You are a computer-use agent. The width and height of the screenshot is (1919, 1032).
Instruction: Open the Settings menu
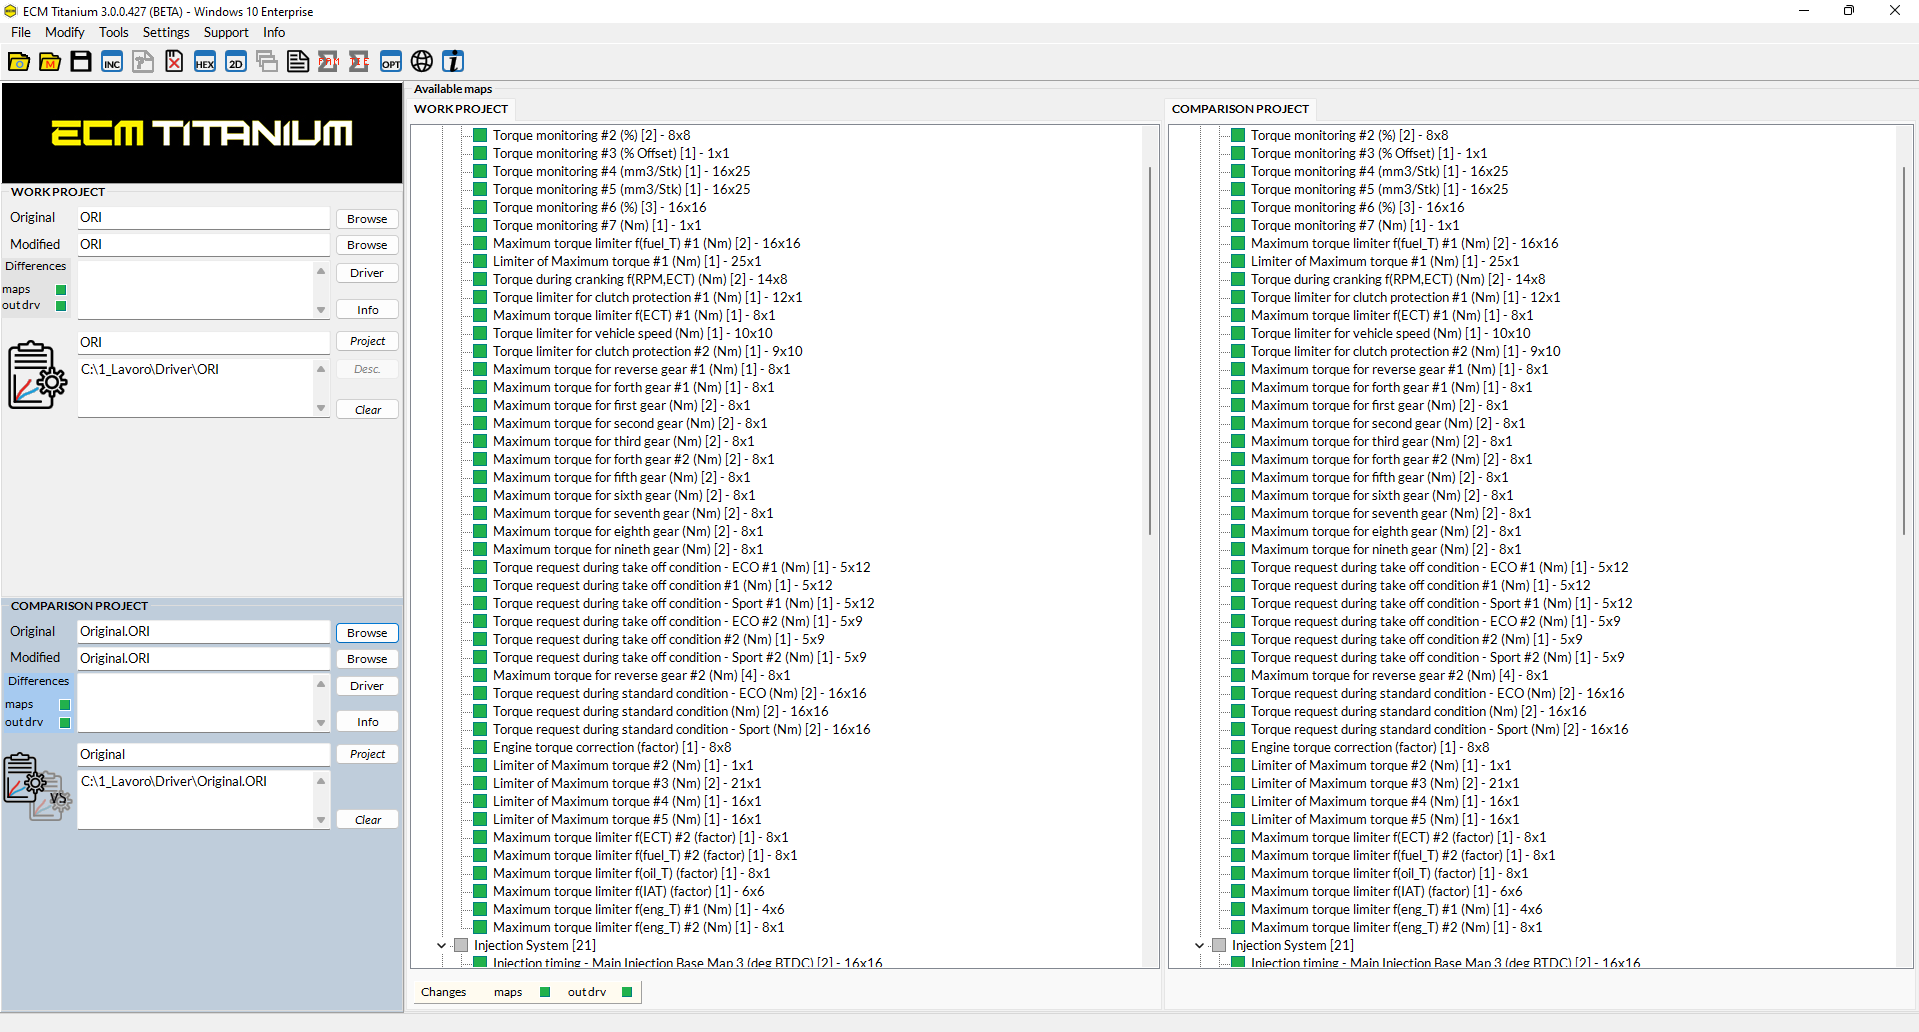pos(166,32)
